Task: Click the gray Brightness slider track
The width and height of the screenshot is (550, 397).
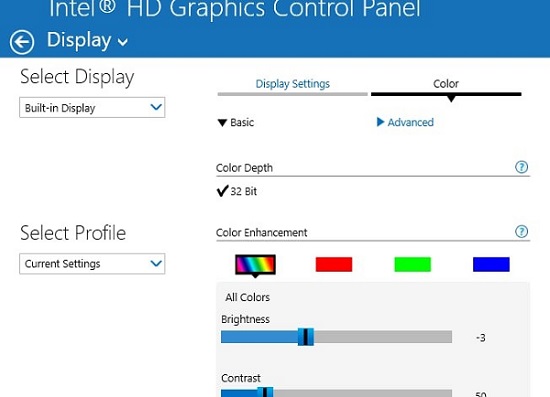Action: point(382,337)
